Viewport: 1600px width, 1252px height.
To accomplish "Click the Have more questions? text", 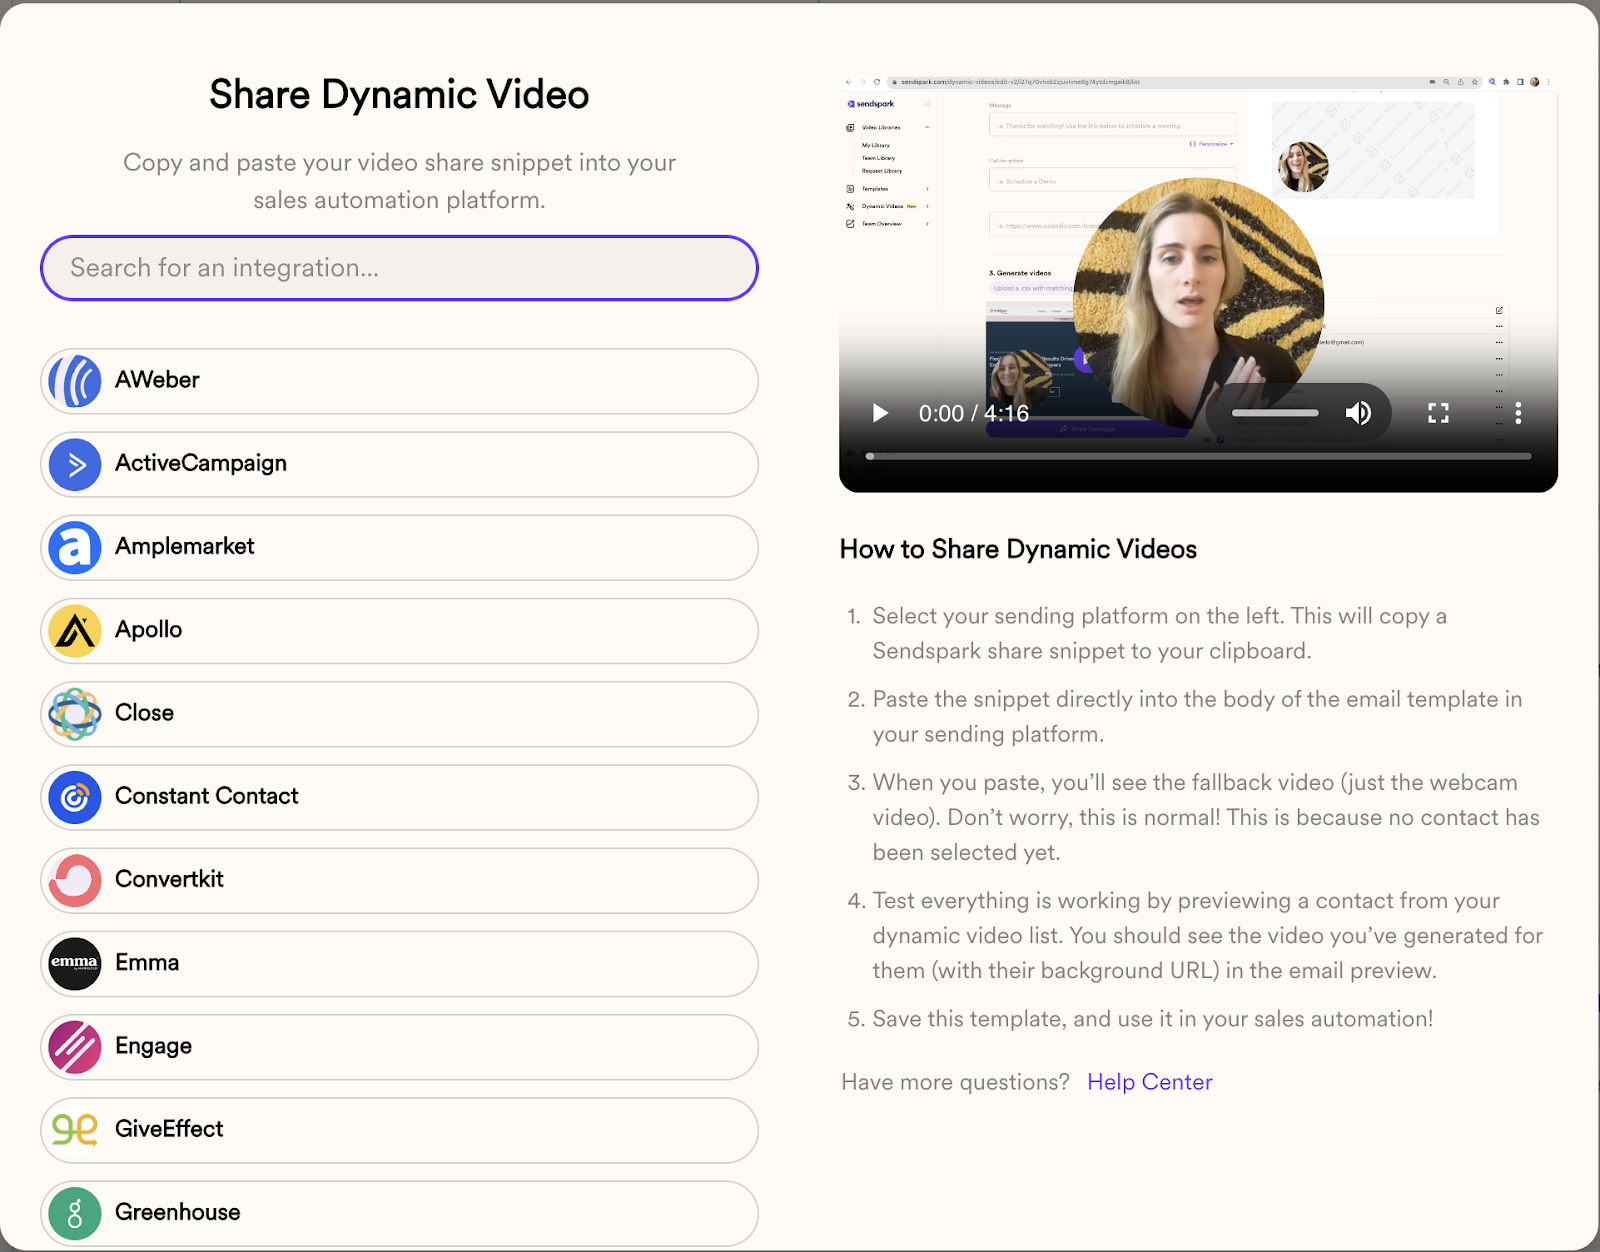I will pyautogui.click(x=955, y=1082).
